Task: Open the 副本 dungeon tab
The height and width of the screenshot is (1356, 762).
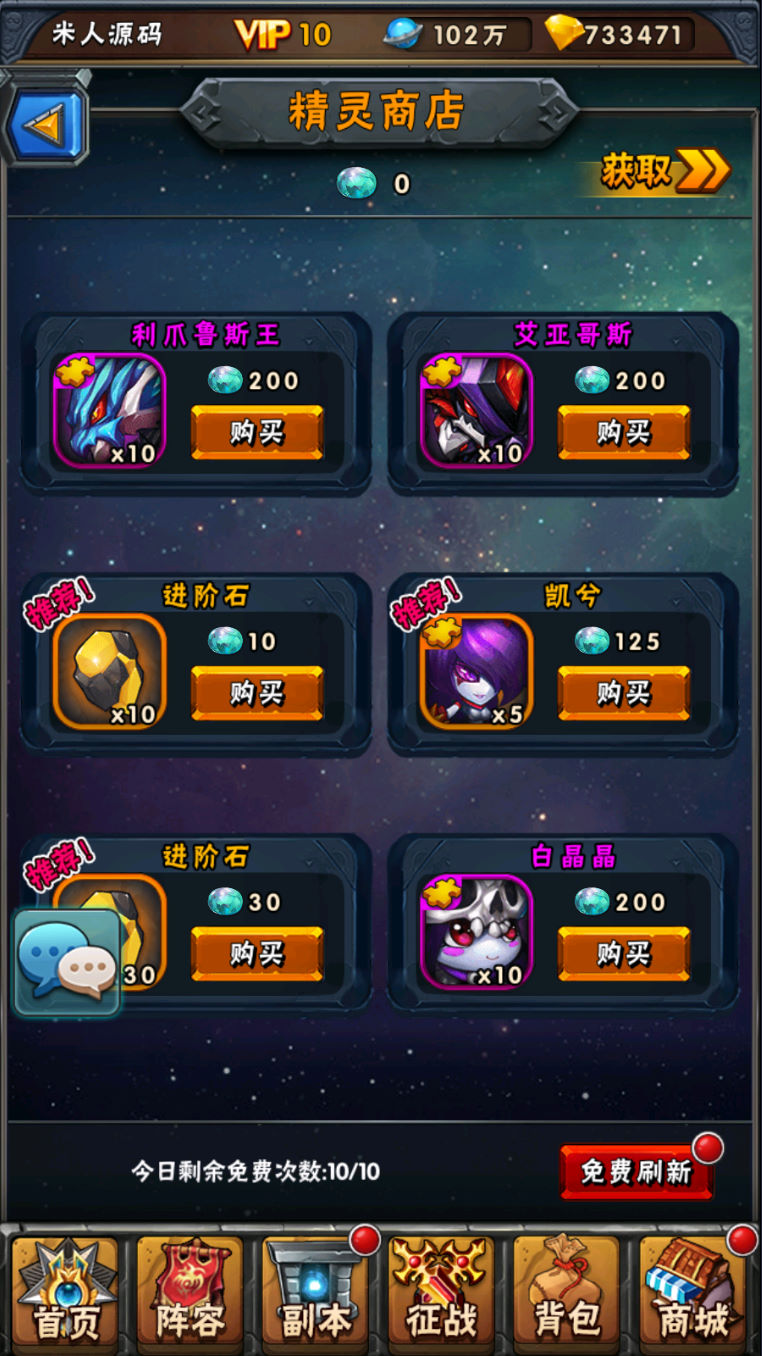Action: (316, 1289)
